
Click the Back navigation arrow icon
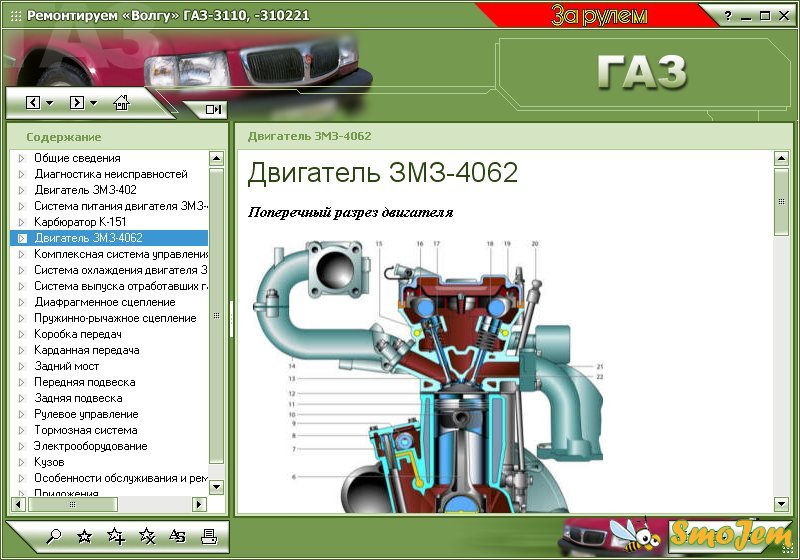(x=33, y=103)
